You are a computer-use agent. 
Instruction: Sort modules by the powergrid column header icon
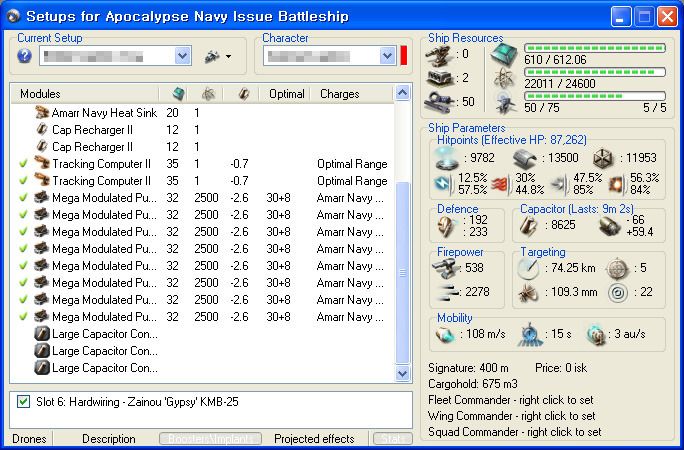click(209, 93)
